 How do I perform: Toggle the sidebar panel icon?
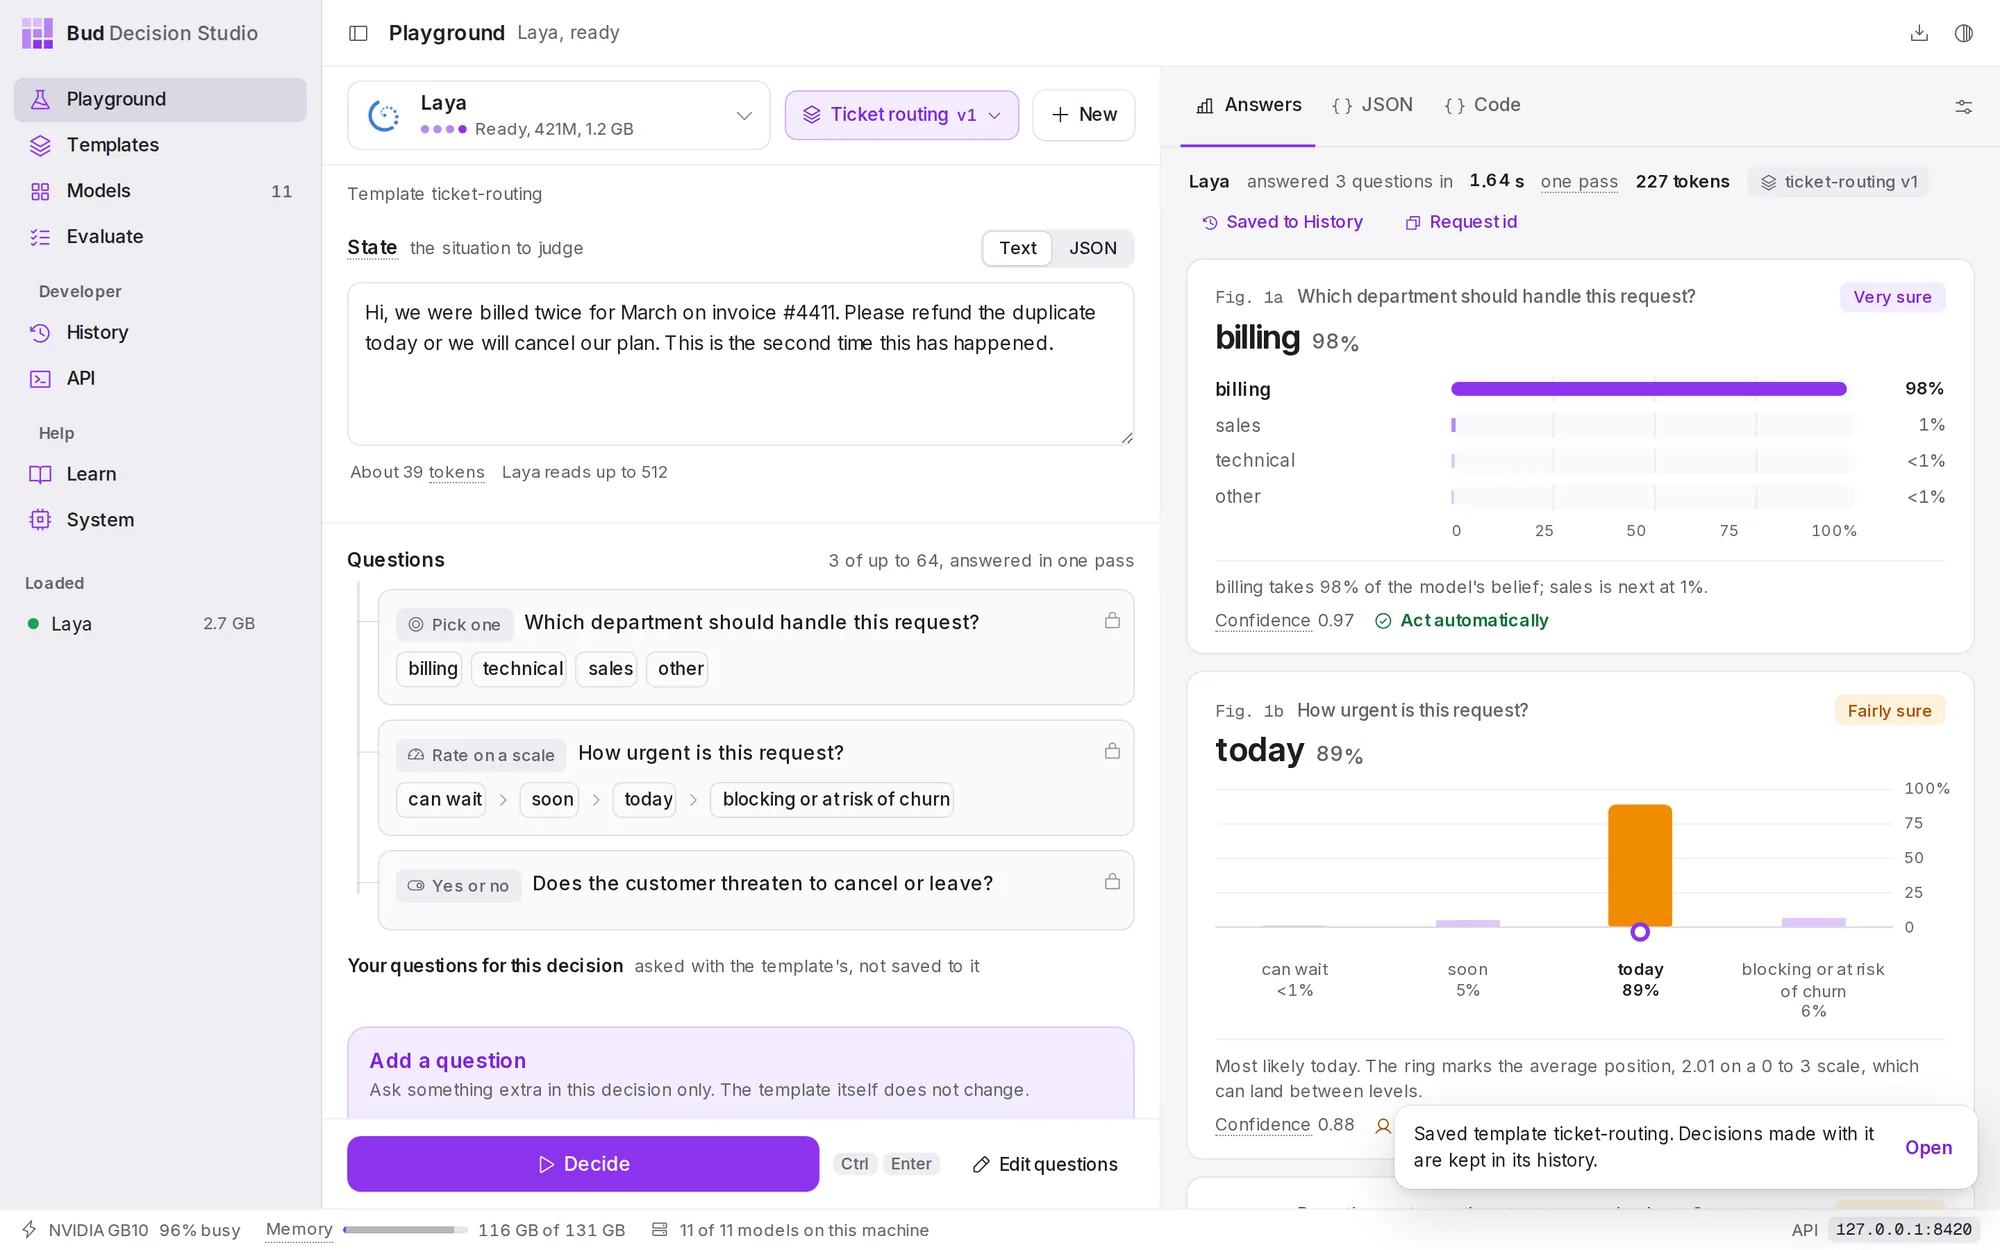[x=358, y=33]
